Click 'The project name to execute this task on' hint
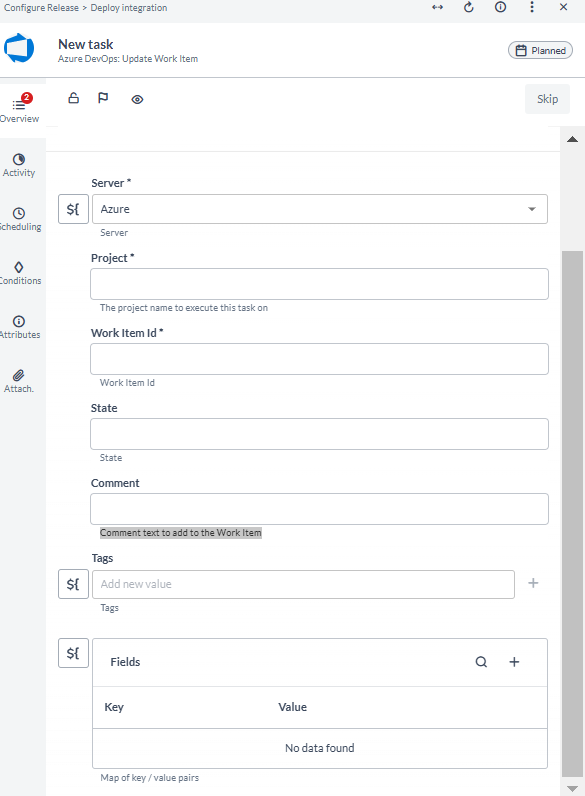The width and height of the screenshot is (585, 796). pyautogui.click(x=184, y=308)
